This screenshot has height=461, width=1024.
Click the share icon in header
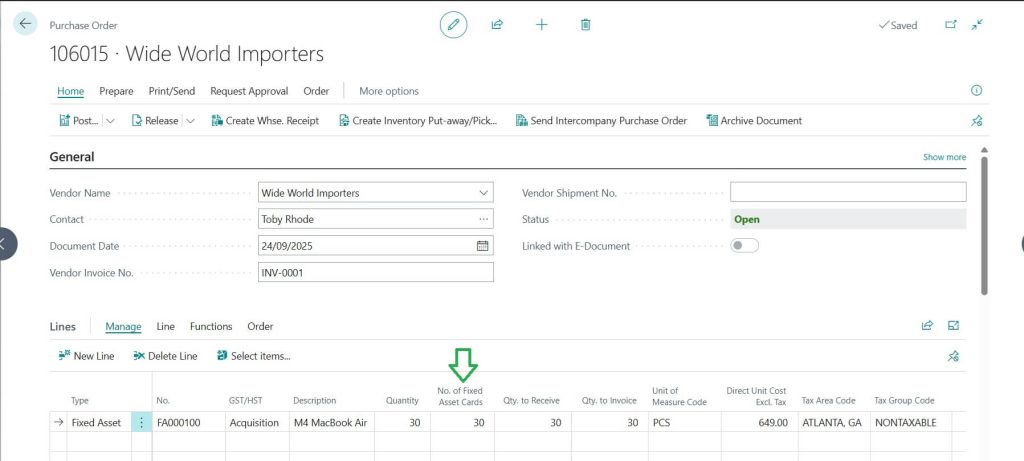click(x=497, y=25)
